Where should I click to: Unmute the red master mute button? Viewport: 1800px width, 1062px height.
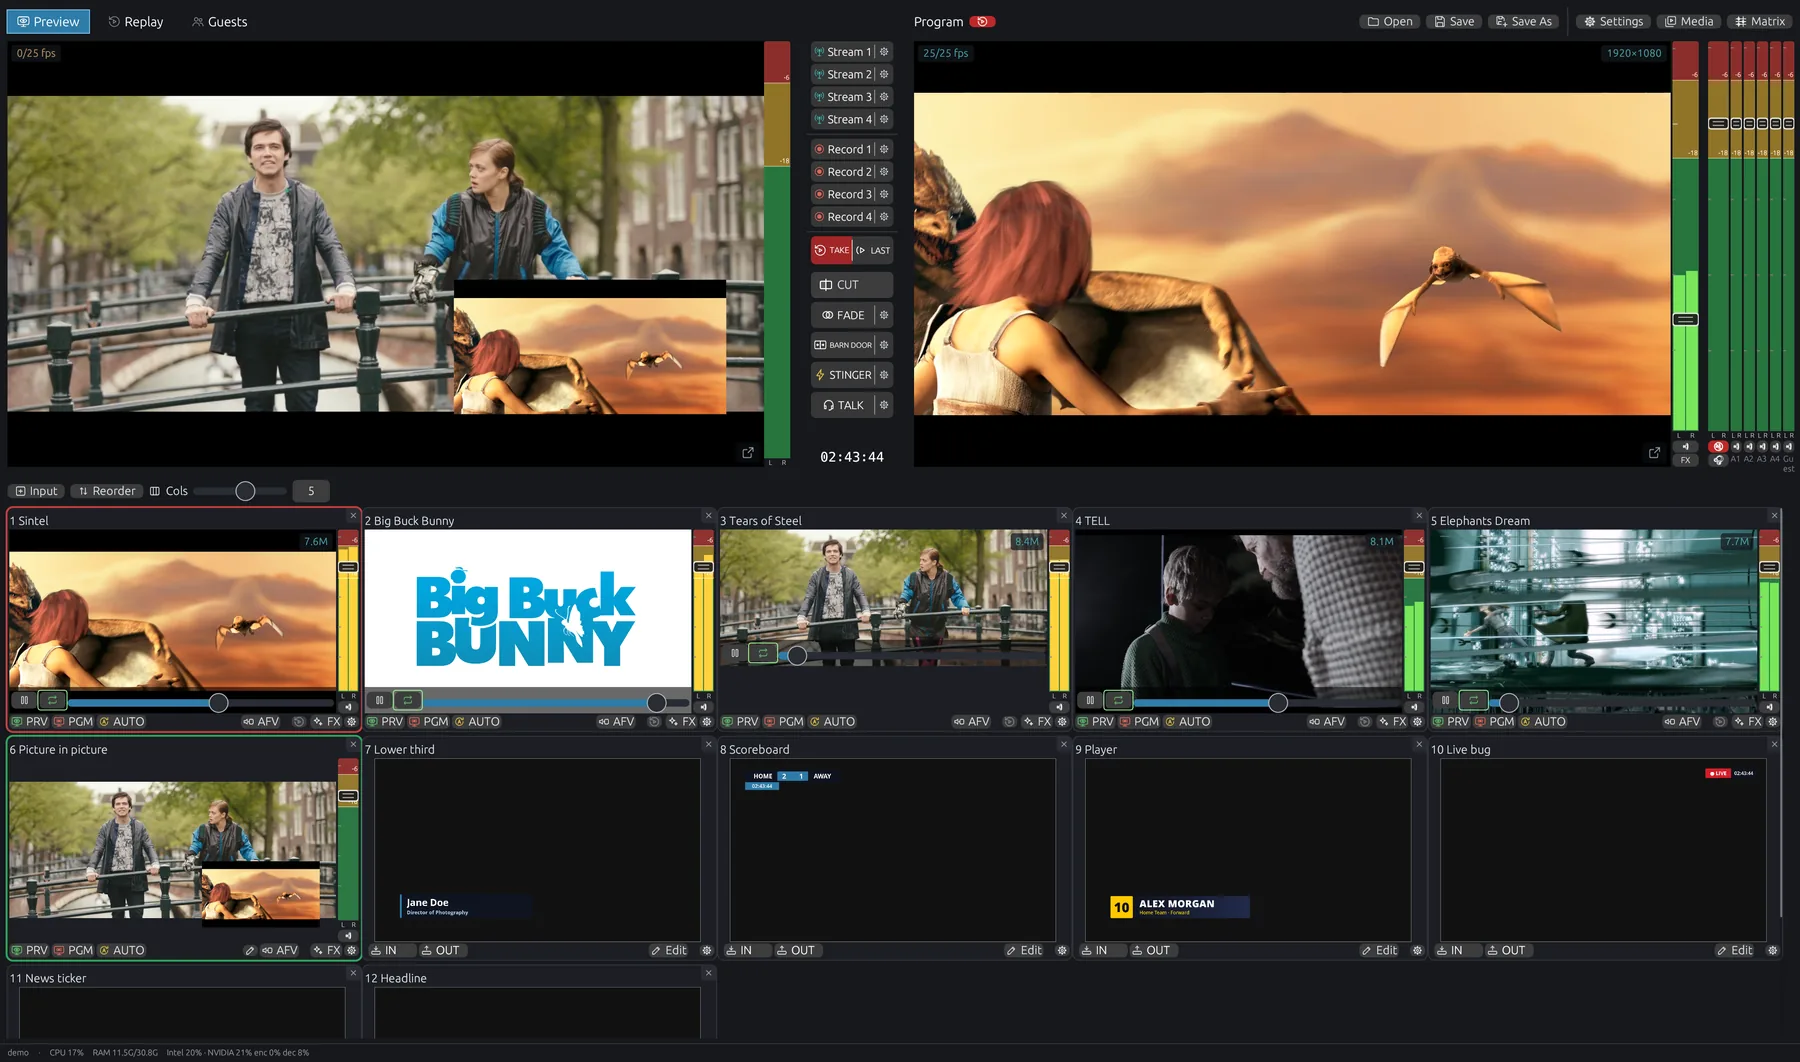click(1718, 447)
